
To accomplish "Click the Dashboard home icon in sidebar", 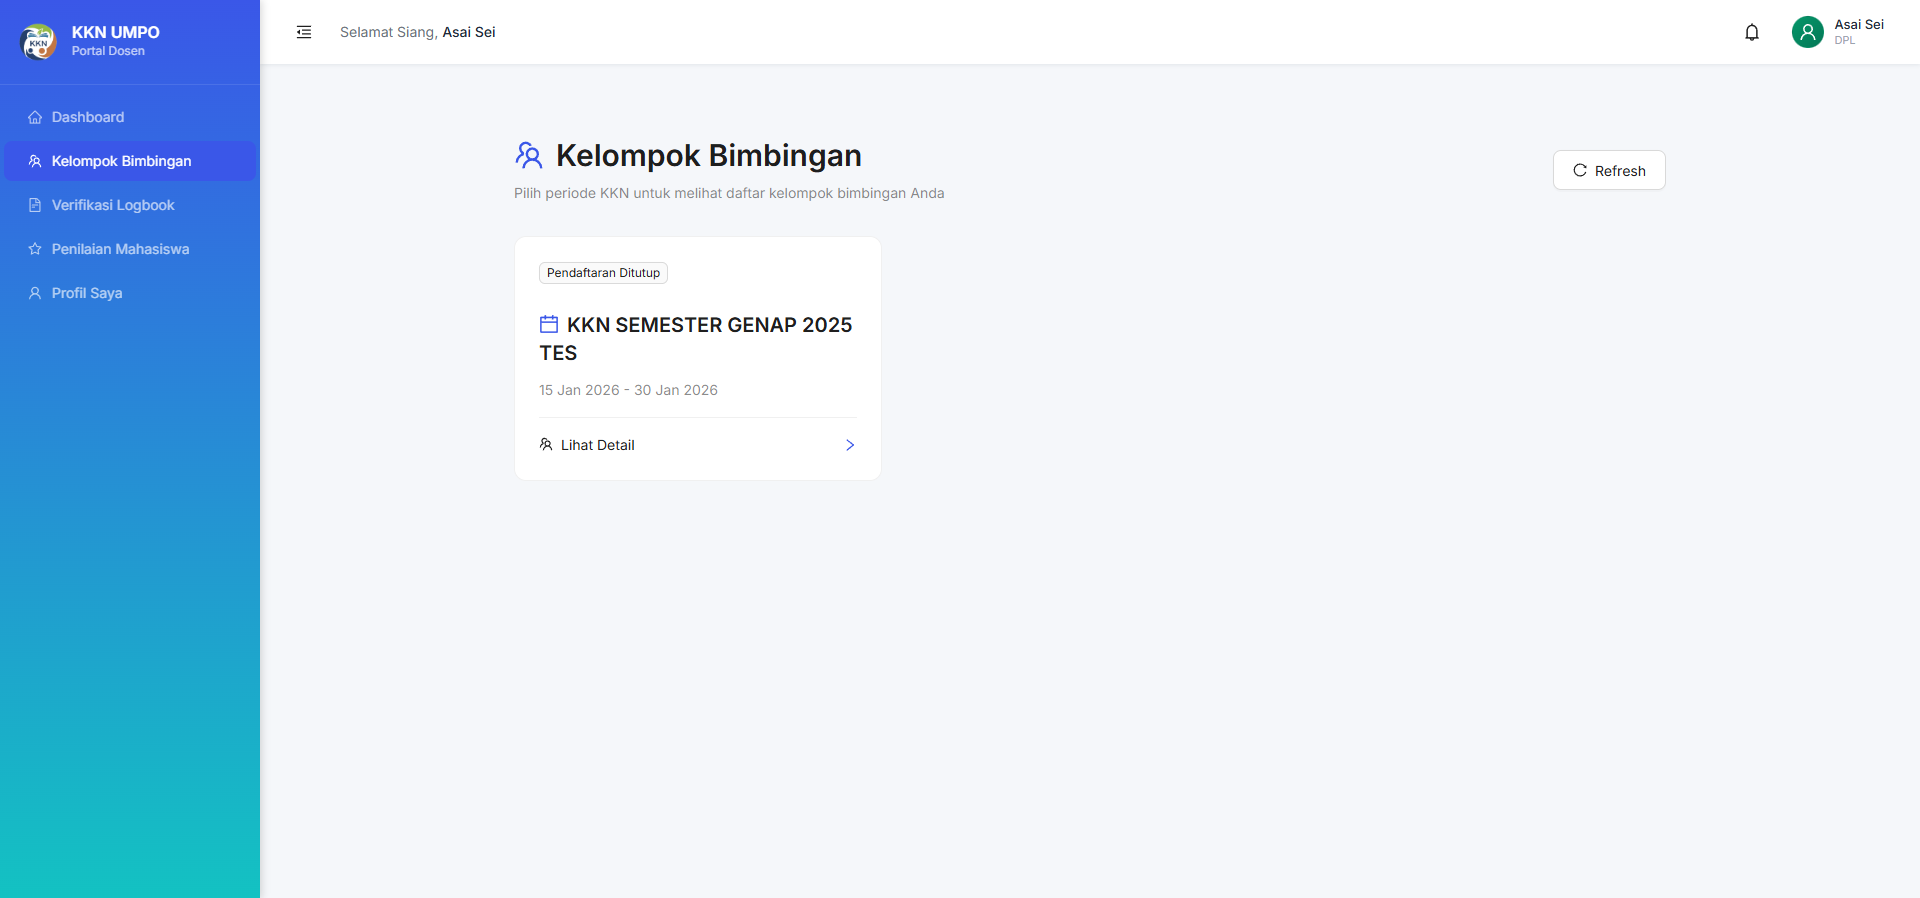I will pos(35,117).
